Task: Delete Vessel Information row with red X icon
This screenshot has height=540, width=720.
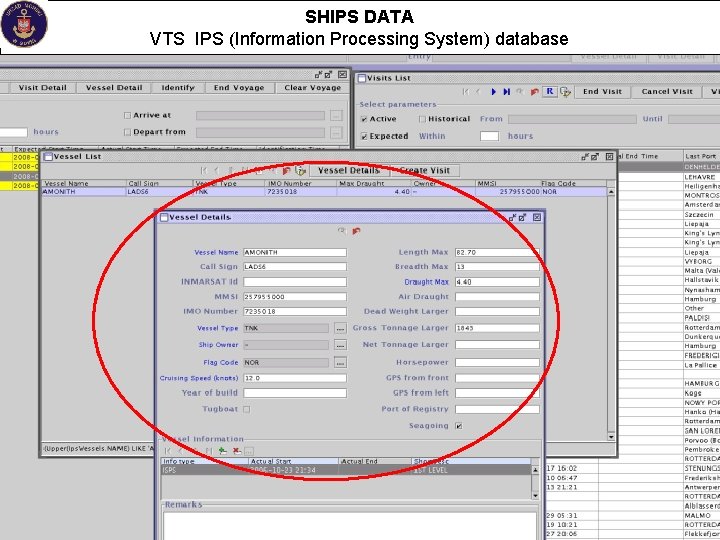Action: click(236, 451)
